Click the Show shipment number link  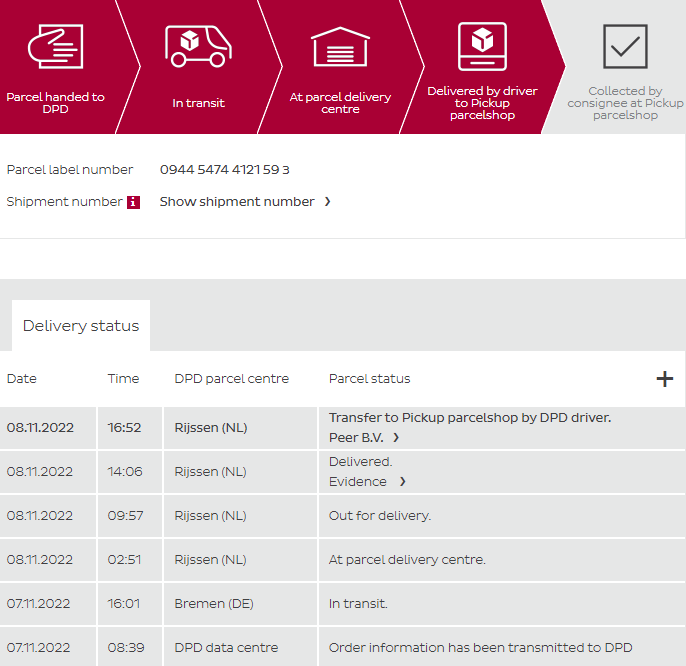[237, 202]
